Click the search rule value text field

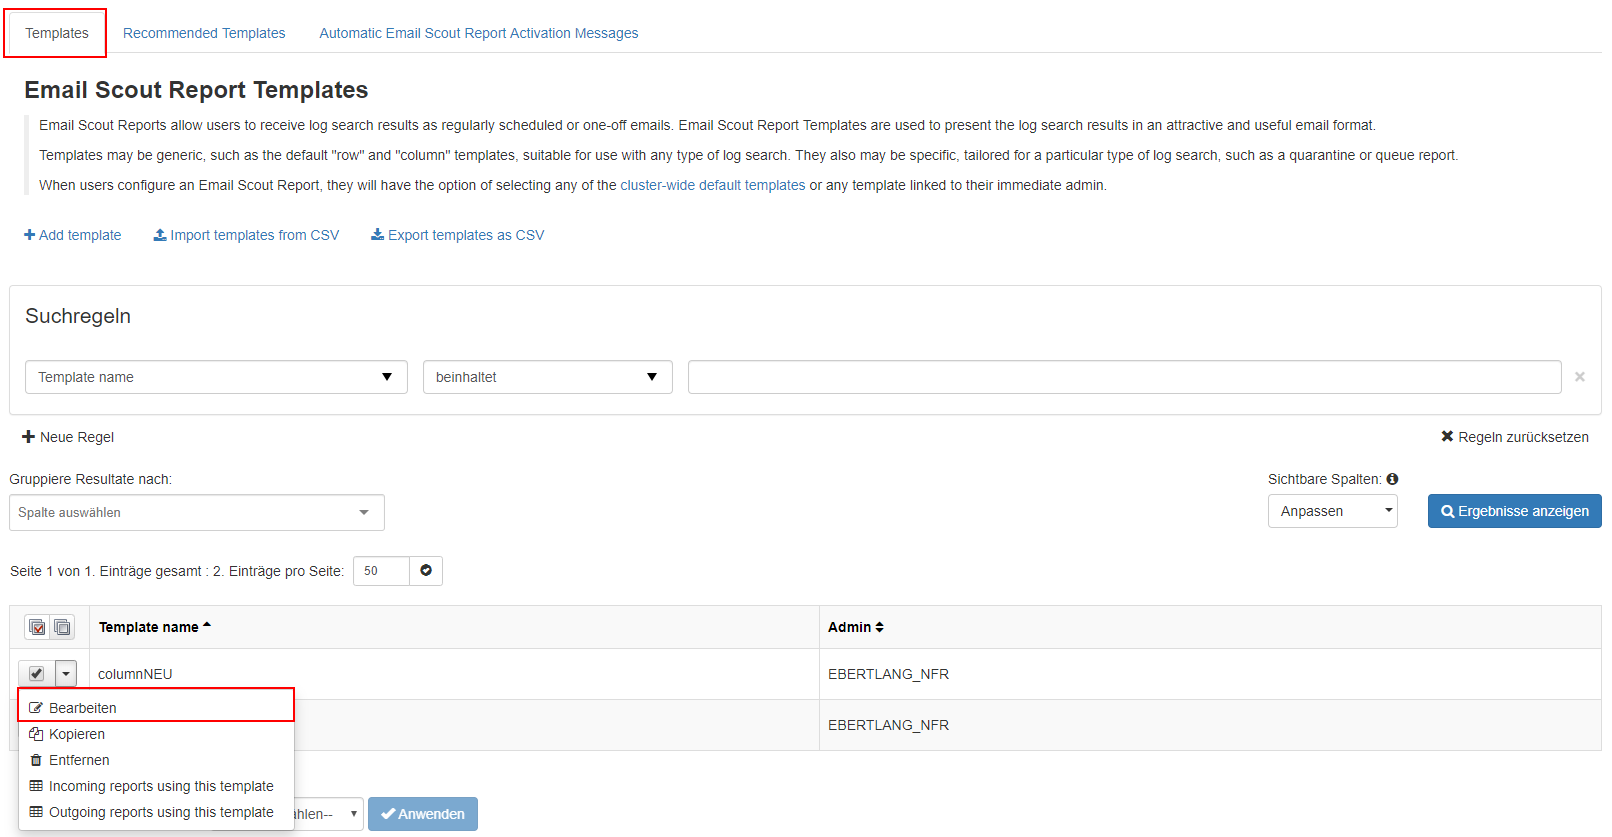coord(1124,377)
